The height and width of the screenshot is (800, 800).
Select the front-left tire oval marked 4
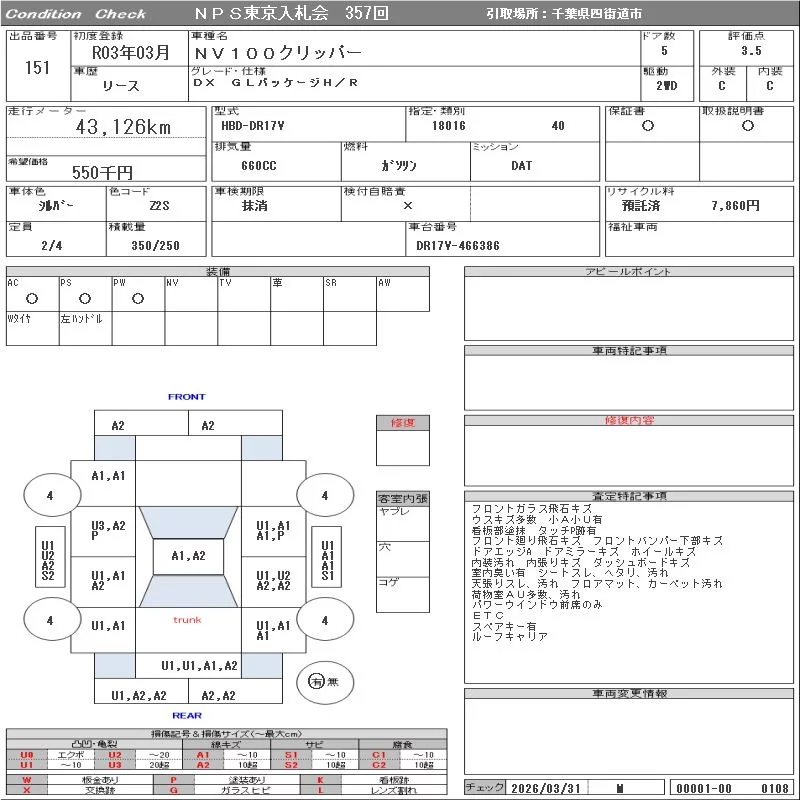click(x=52, y=495)
